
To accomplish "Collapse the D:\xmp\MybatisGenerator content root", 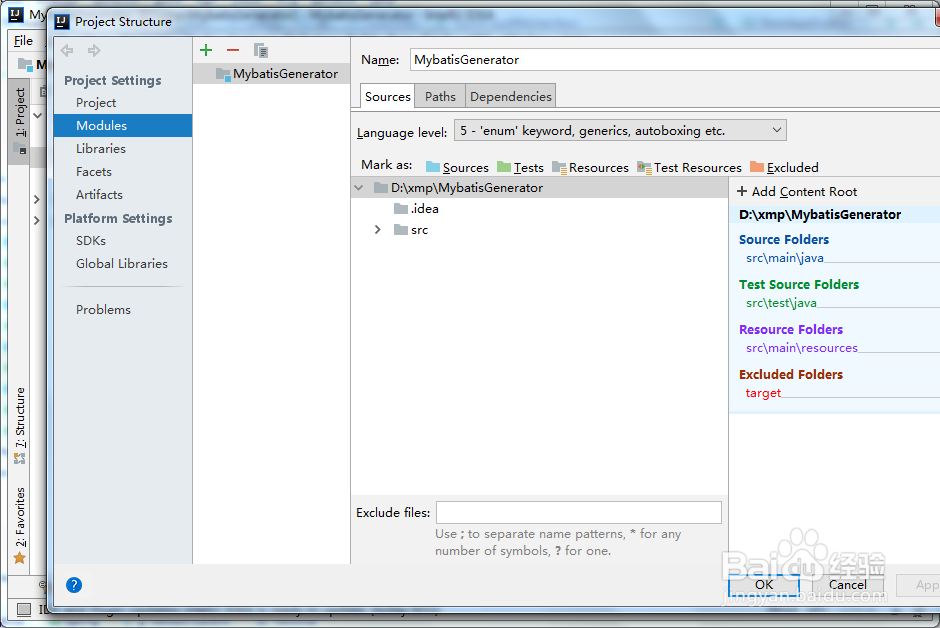I will coord(358,188).
